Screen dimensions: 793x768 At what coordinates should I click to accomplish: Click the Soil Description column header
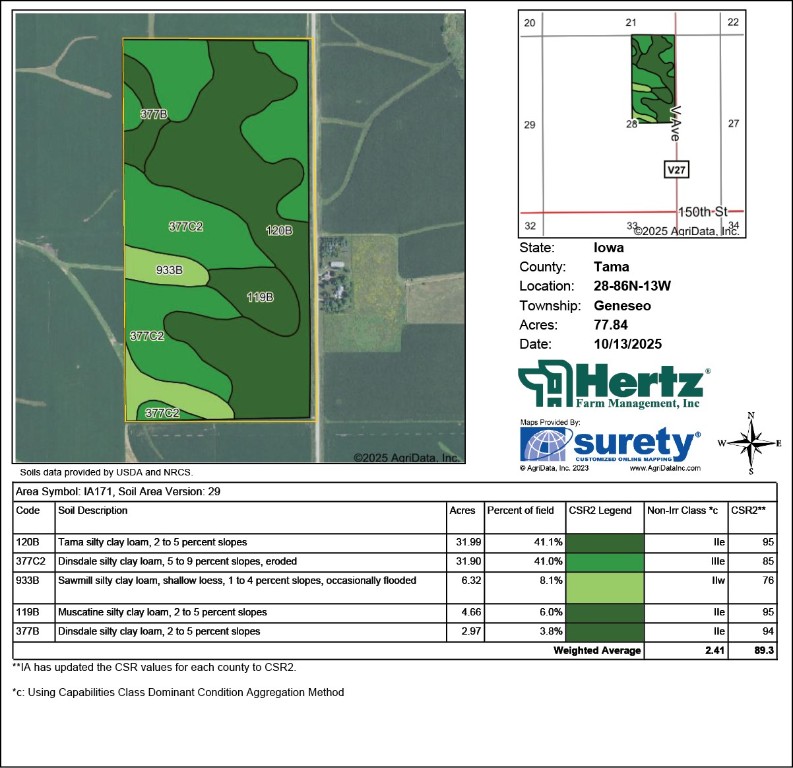point(93,510)
